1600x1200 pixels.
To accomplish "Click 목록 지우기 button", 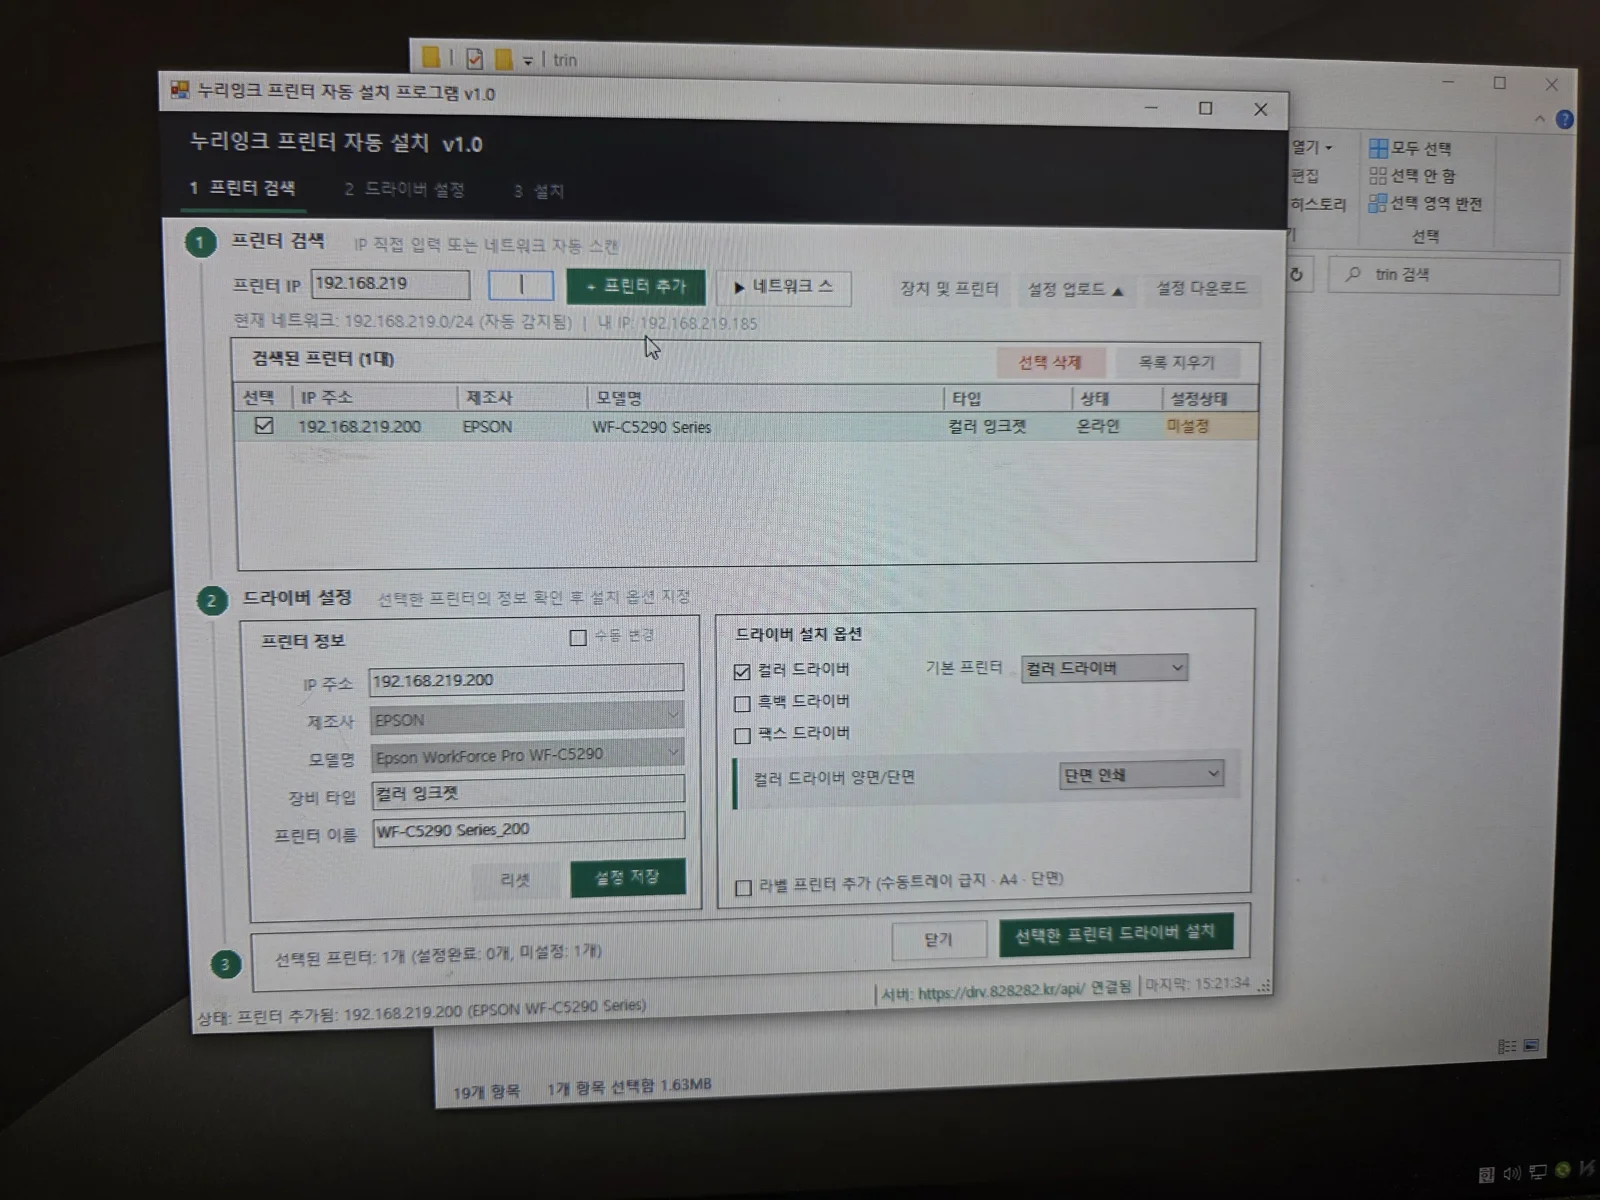I will coord(1176,362).
